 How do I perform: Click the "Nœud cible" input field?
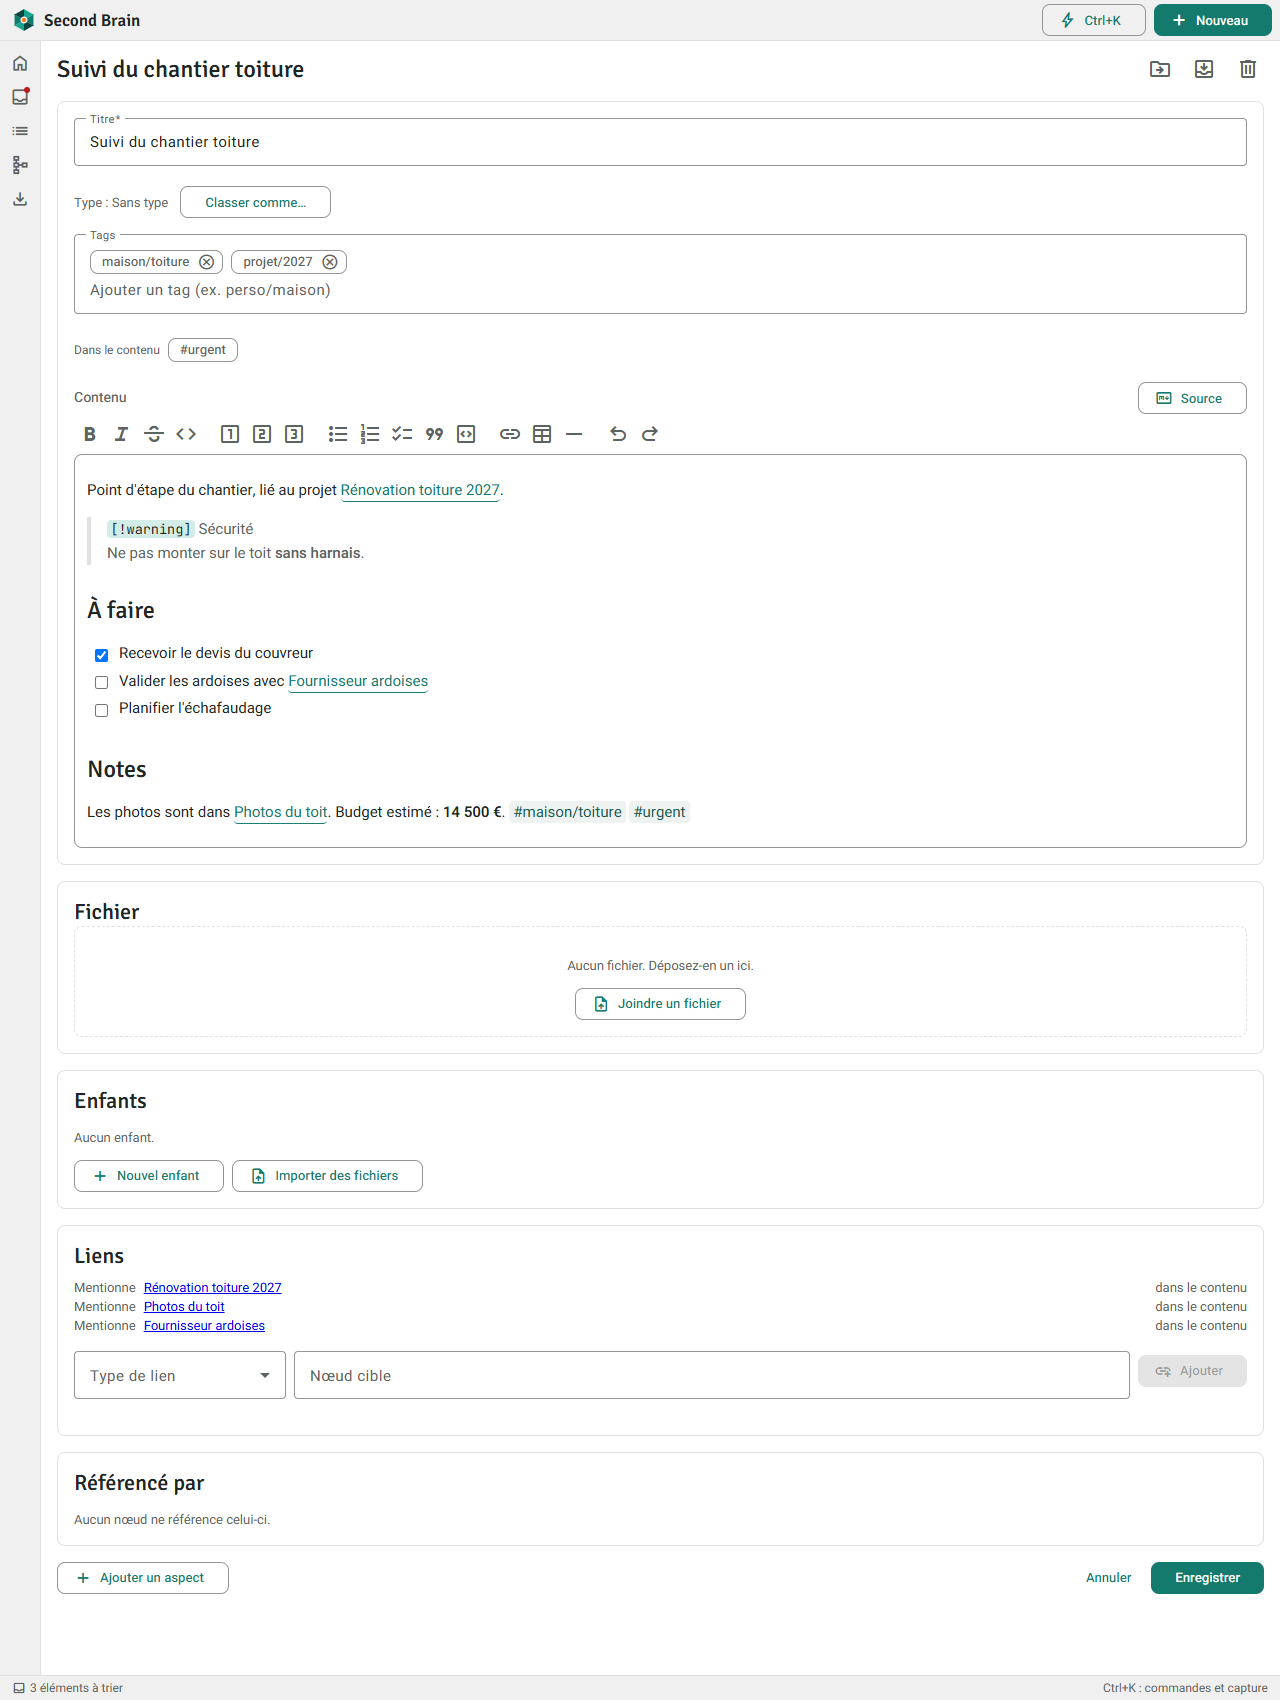coord(712,1375)
